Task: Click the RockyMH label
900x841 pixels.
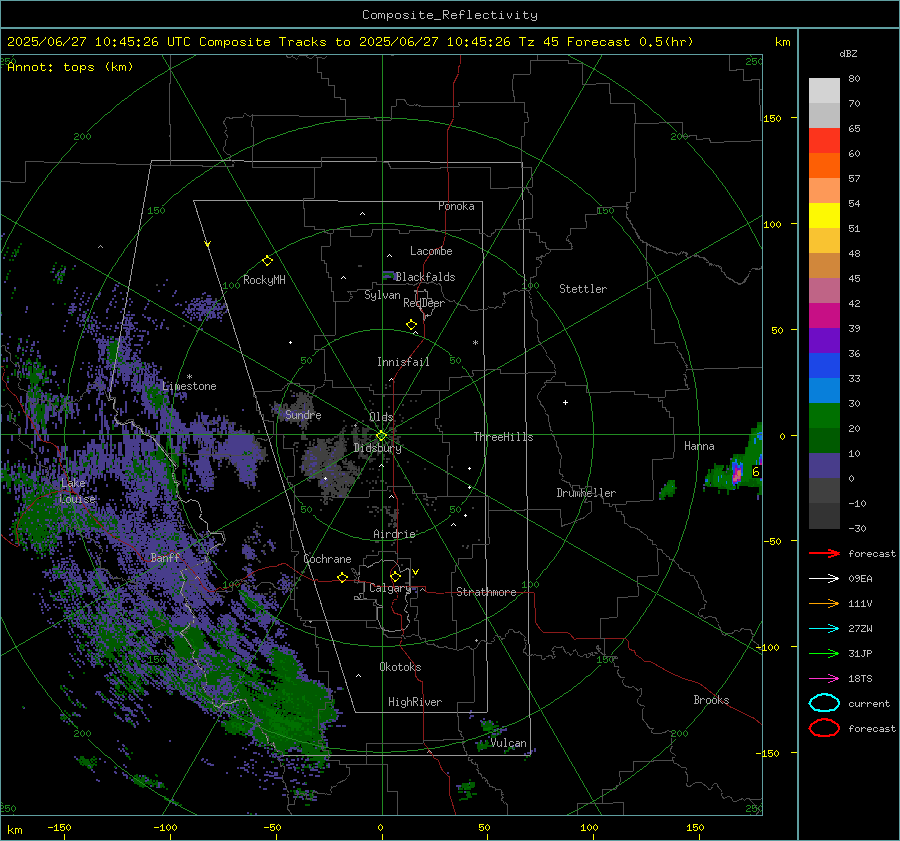Action: coord(264,280)
